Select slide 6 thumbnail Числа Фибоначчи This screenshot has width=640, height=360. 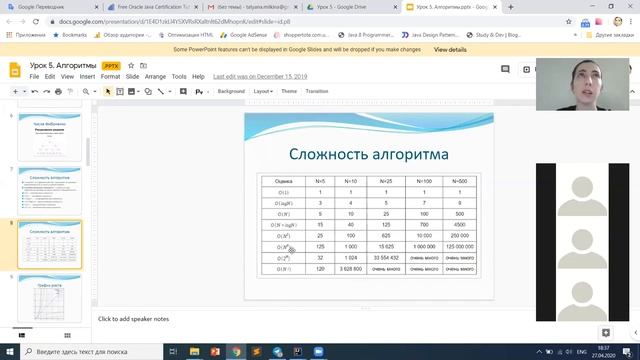pos(50,137)
